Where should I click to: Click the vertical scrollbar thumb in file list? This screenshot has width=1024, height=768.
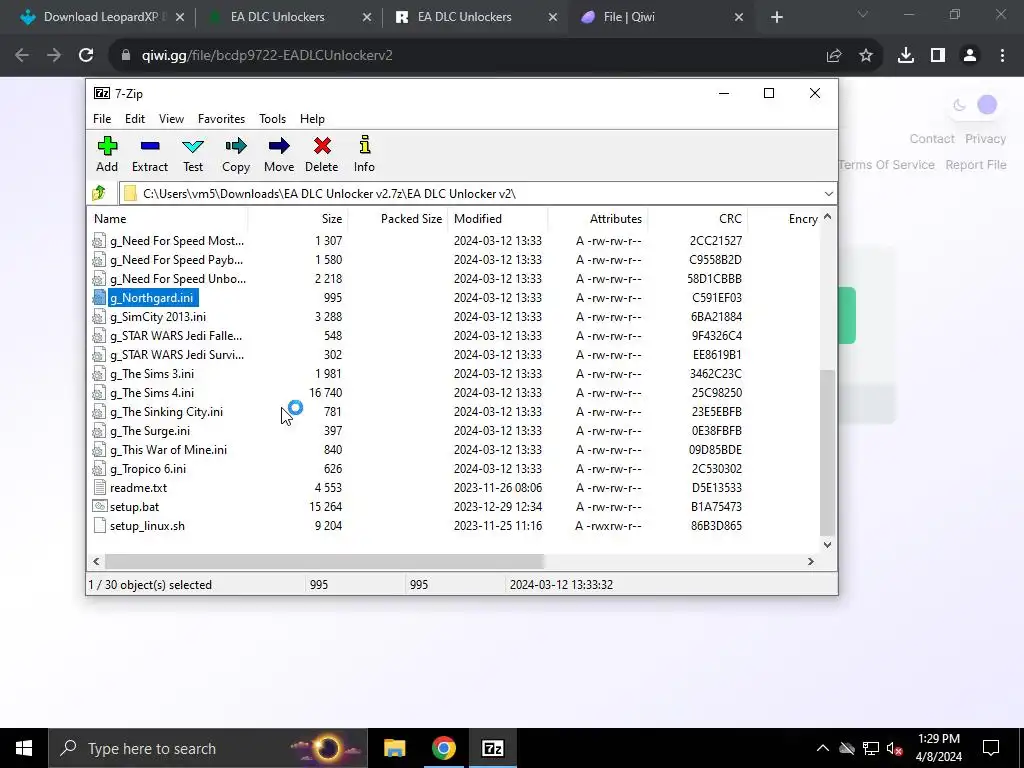coord(827,453)
